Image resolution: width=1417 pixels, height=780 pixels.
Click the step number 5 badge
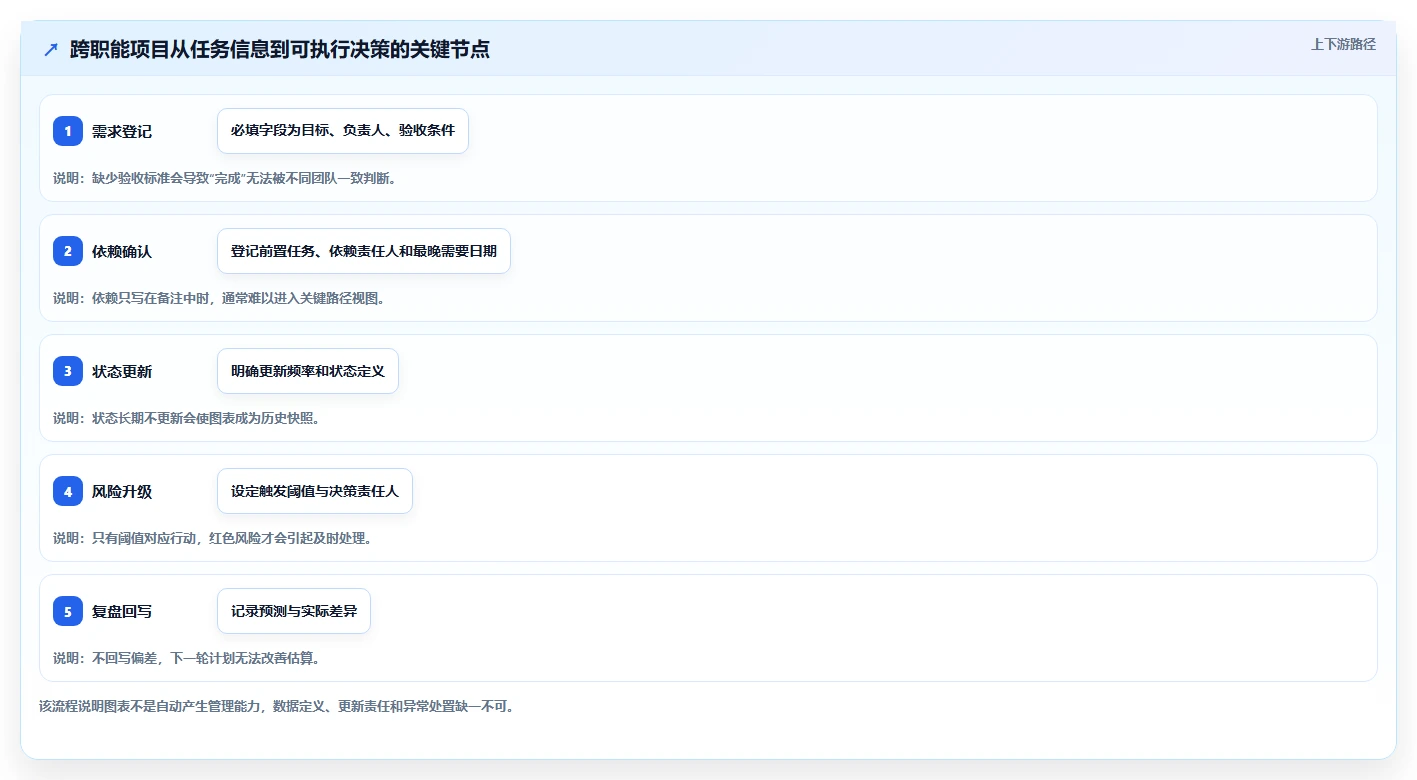click(x=68, y=611)
